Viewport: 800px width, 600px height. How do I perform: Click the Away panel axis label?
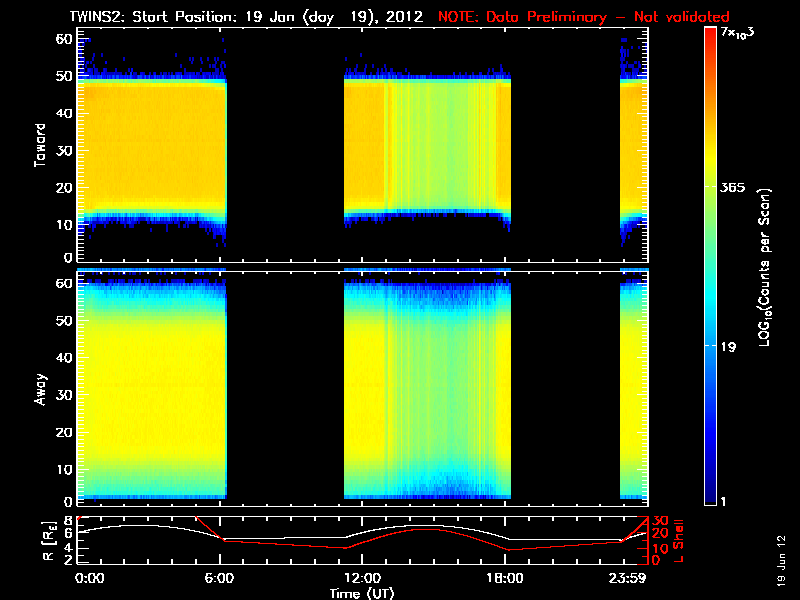pyautogui.click(x=40, y=390)
